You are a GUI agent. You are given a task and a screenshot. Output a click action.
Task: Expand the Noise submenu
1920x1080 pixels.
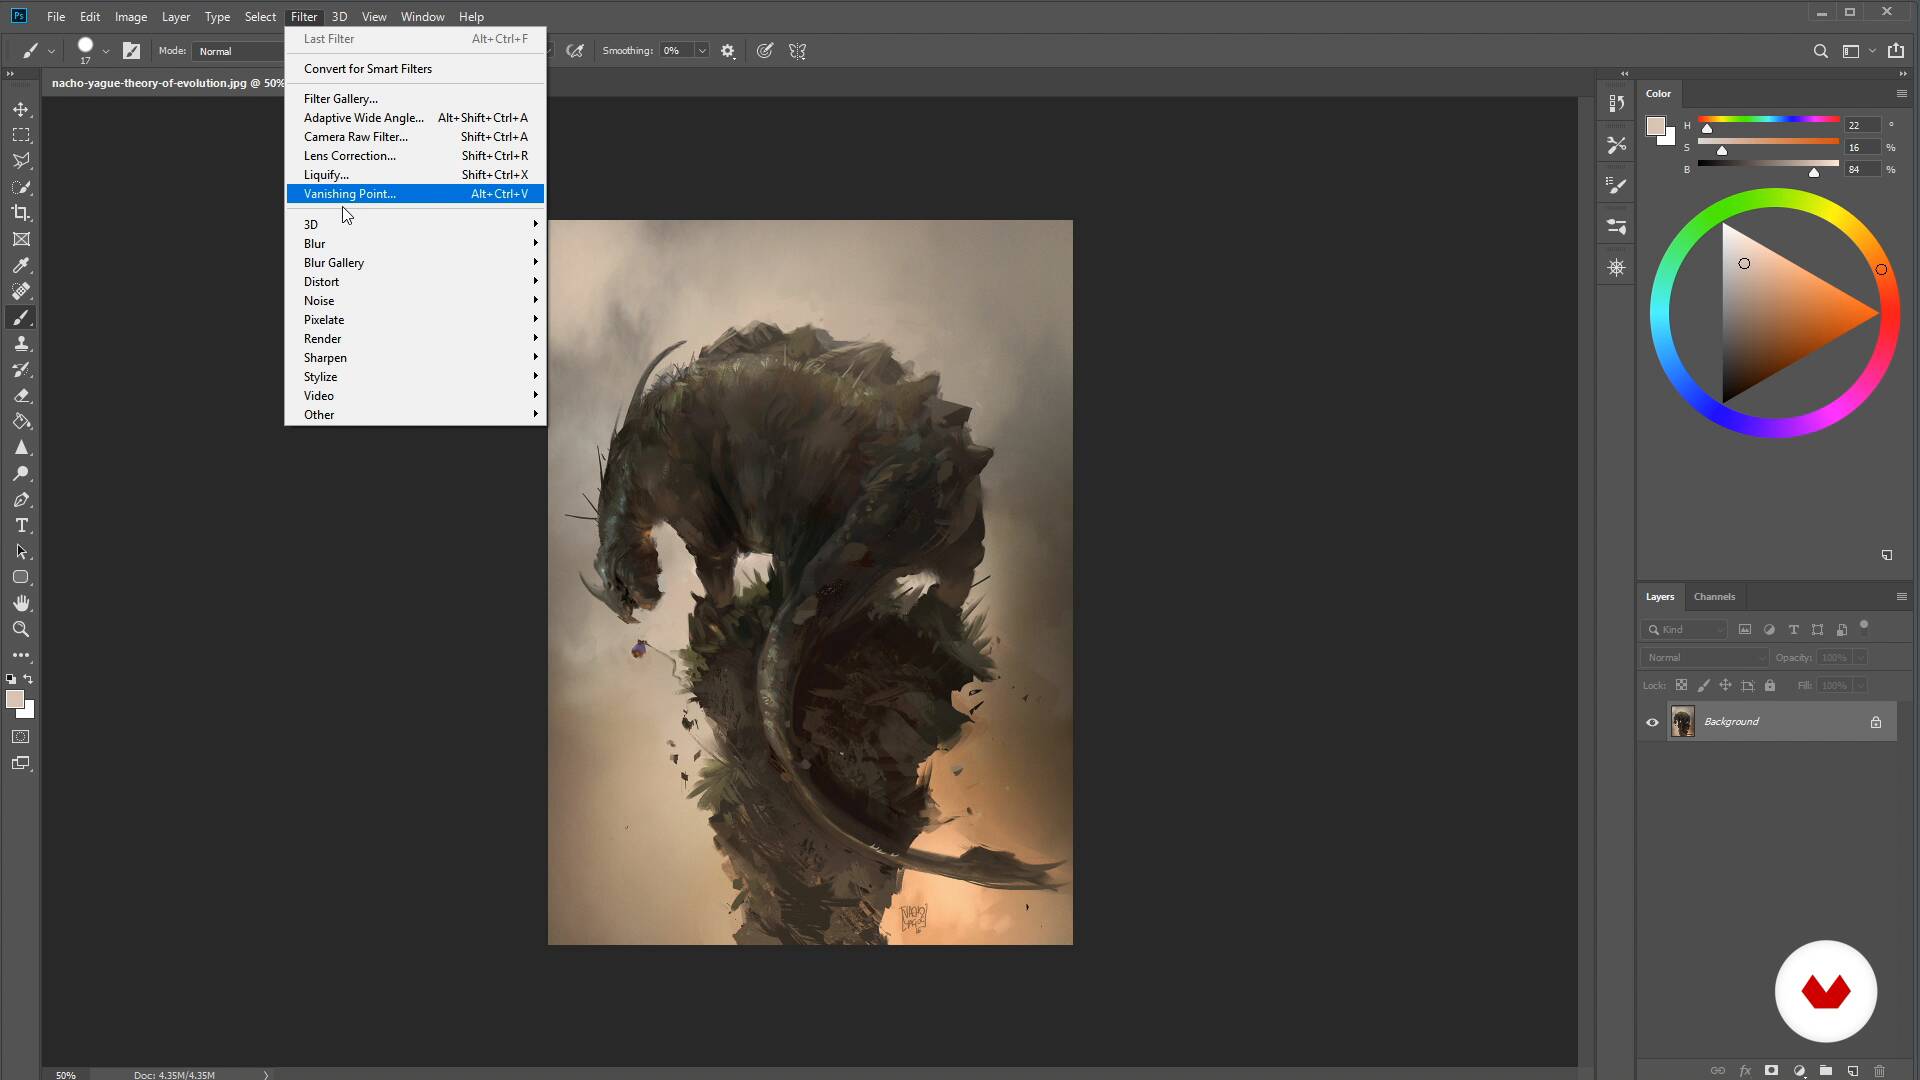415,300
